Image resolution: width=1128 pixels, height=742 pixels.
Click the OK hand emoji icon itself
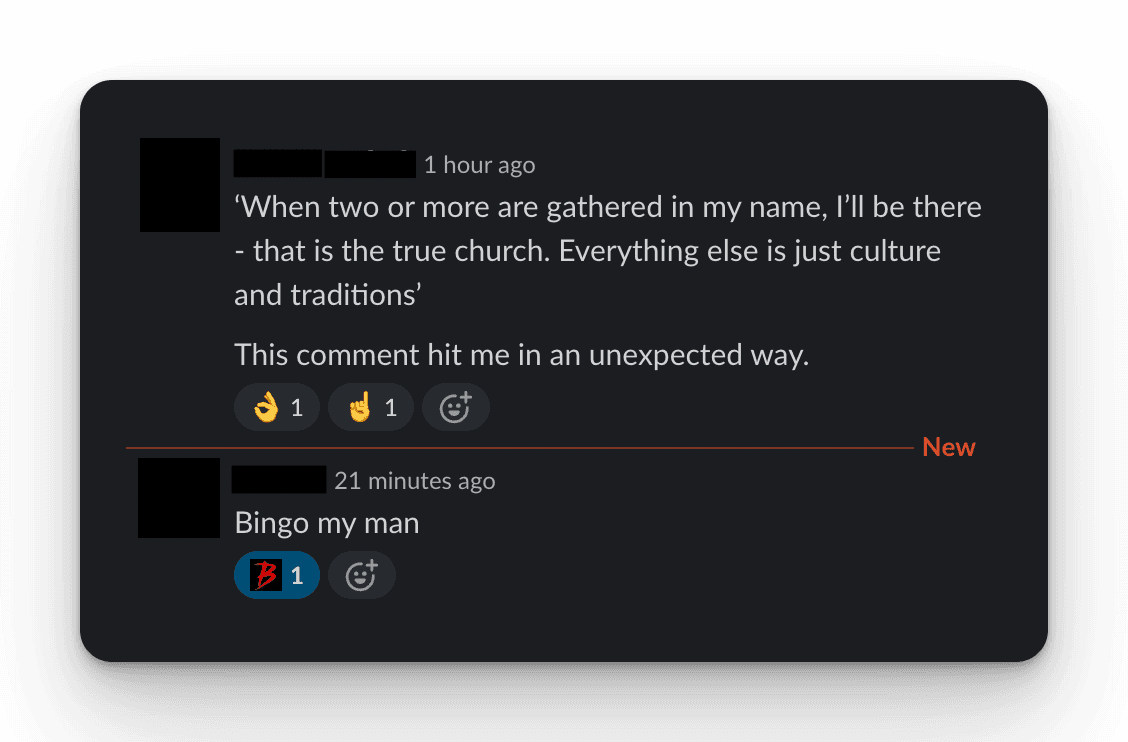[x=265, y=407]
